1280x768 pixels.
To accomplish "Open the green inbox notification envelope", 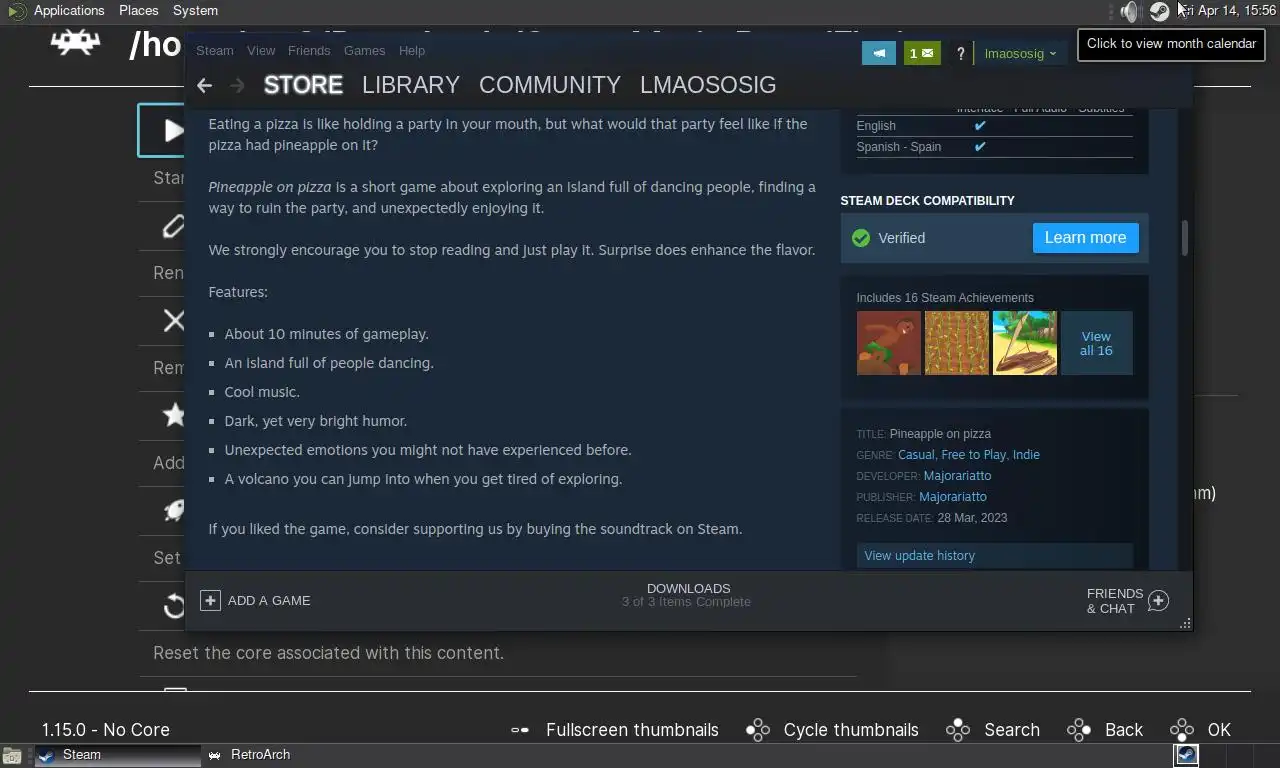I will point(922,53).
